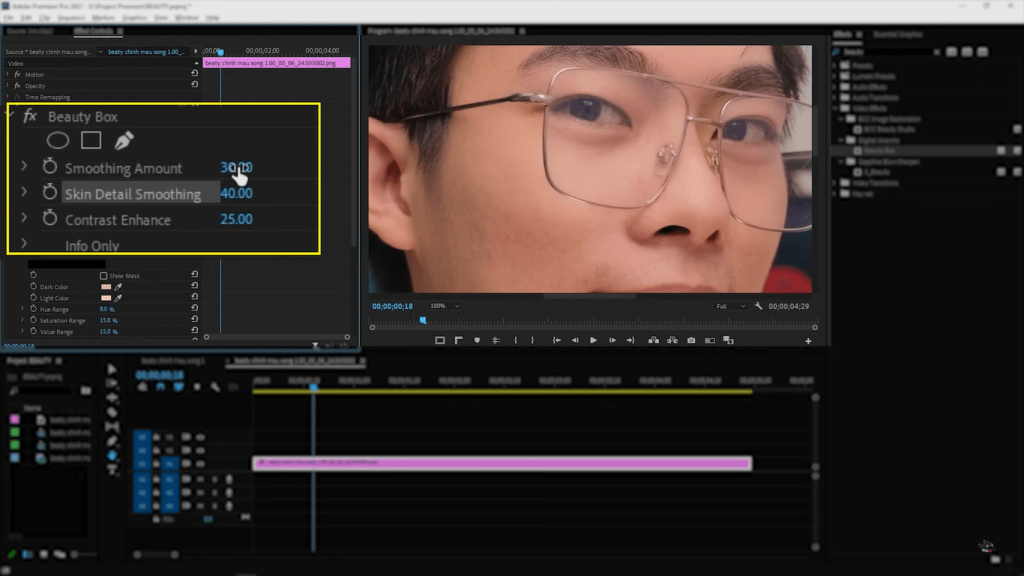Click the Dark Color eyedropper
This screenshot has width=1024, height=576.
(119, 287)
